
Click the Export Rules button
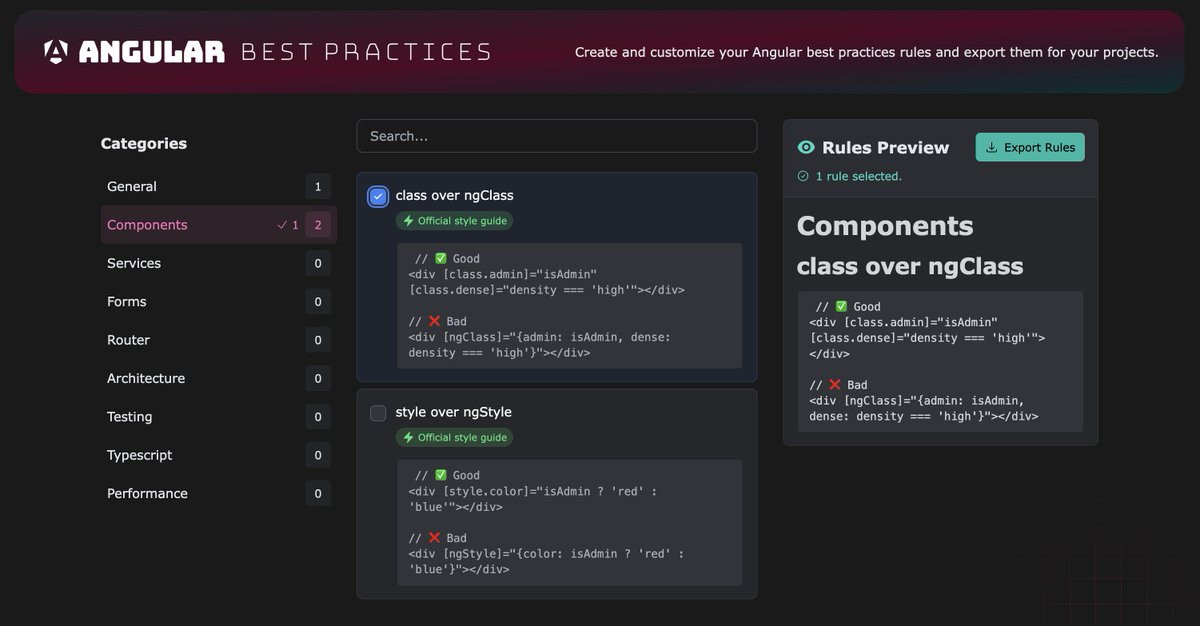1030,147
